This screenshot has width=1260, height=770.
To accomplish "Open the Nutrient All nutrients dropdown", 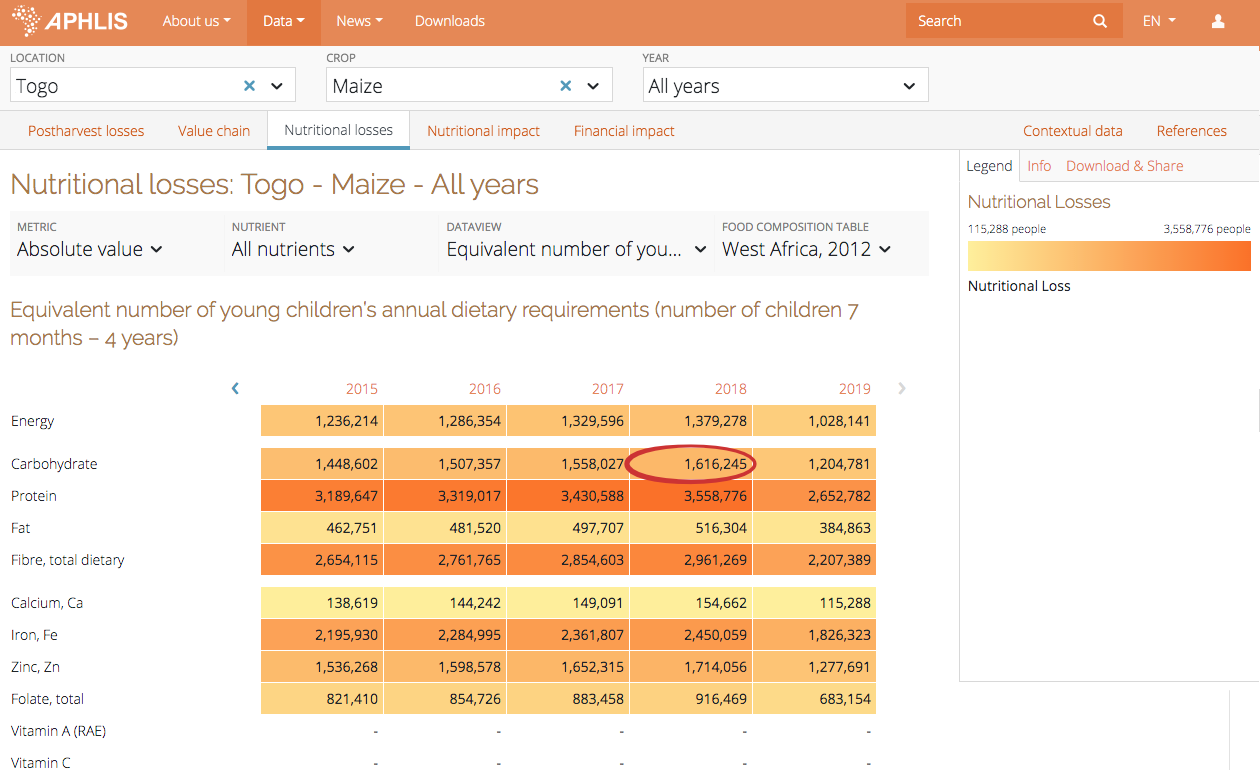I will pyautogui.click(x=293, y=249).
